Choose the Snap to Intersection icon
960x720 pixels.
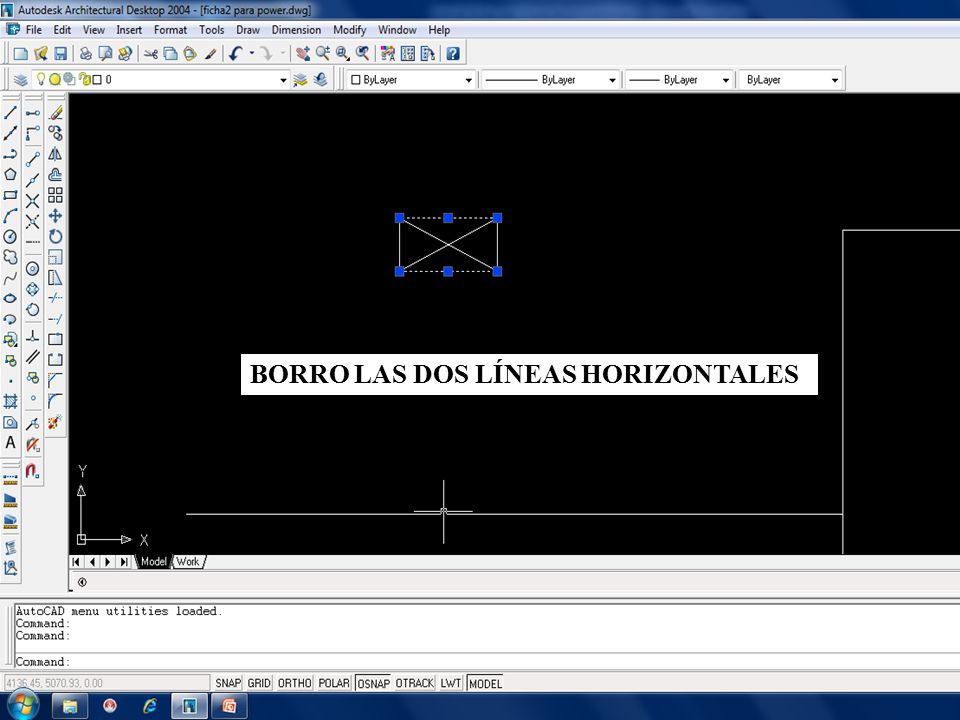tap(33, 201)
